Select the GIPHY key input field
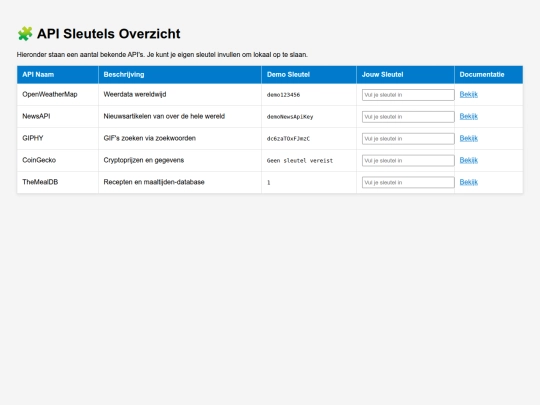This screenshot has width=540, height=405. (x=408, y=138)
